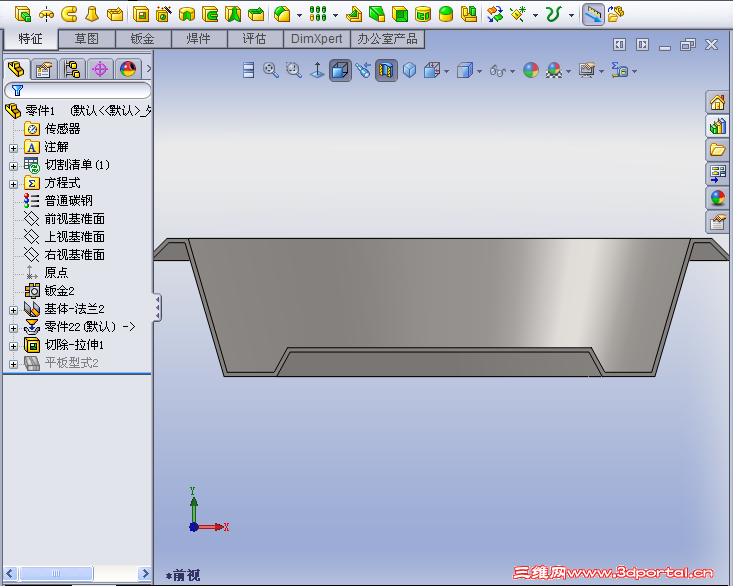Viewport: 733px width, 586px height.
Task: Switch to the 焊件 tab
Action: point(199,39)
